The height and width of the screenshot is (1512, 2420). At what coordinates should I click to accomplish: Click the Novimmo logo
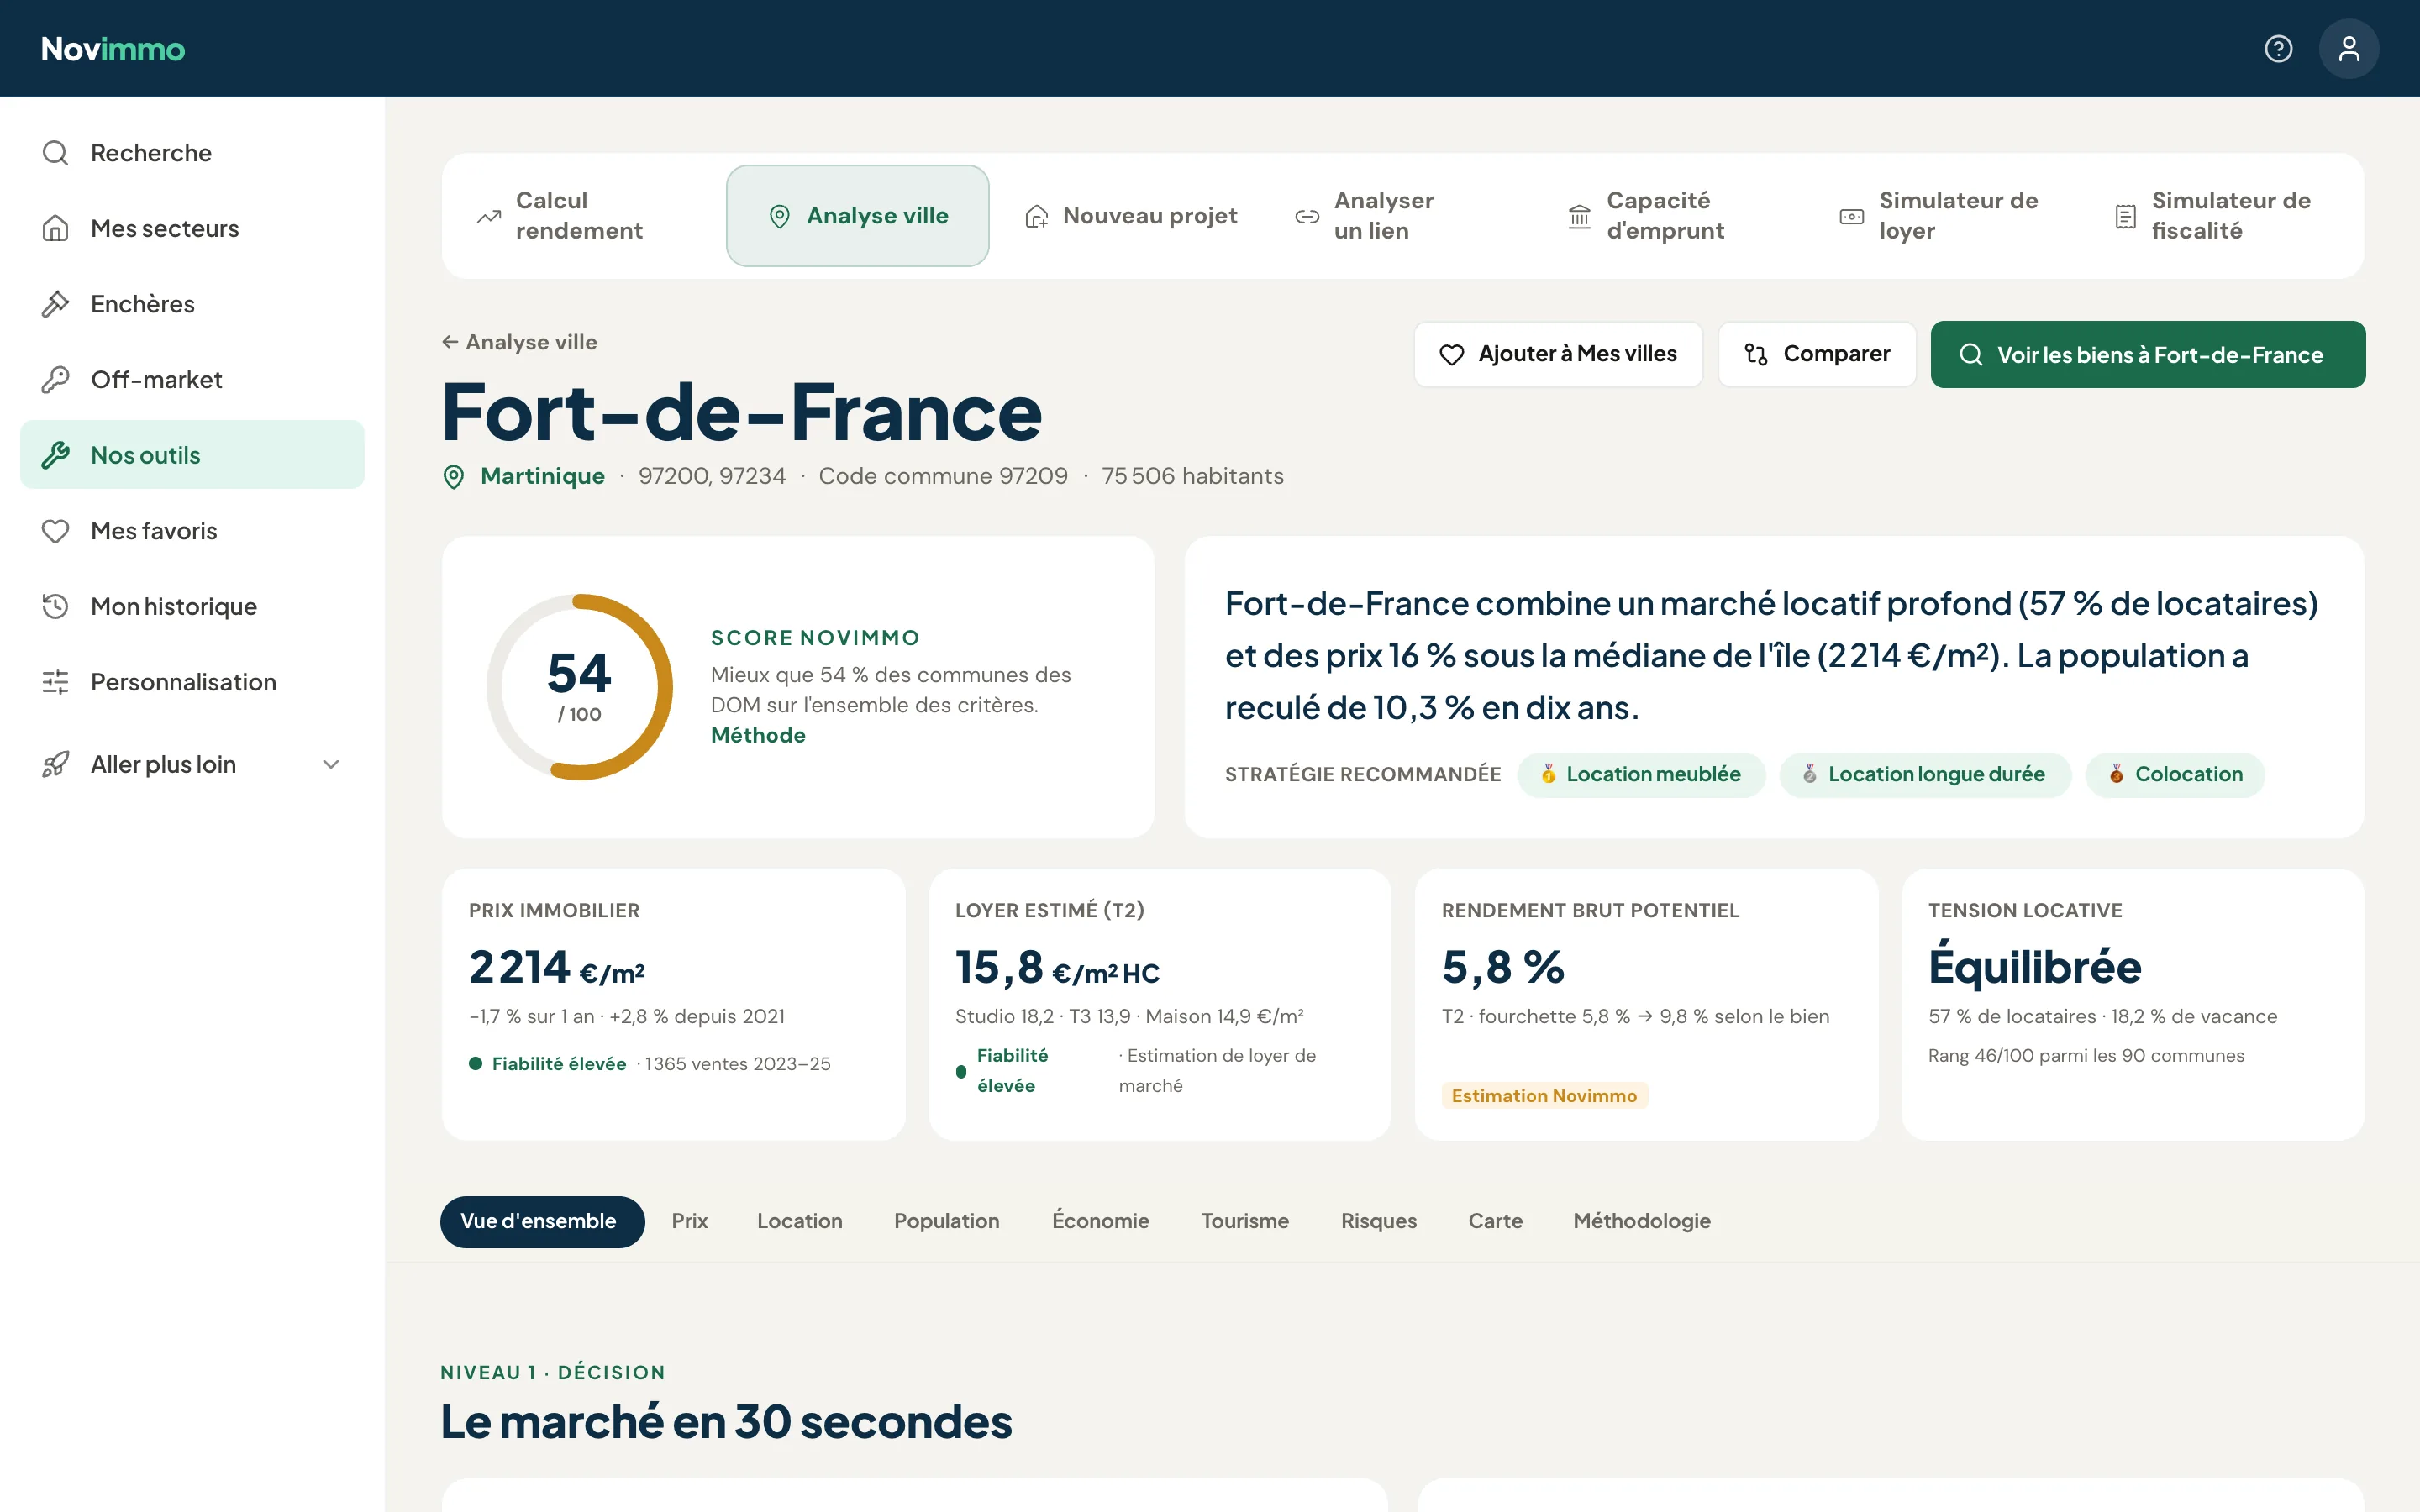pyautogui.click(x=113, y=49)
